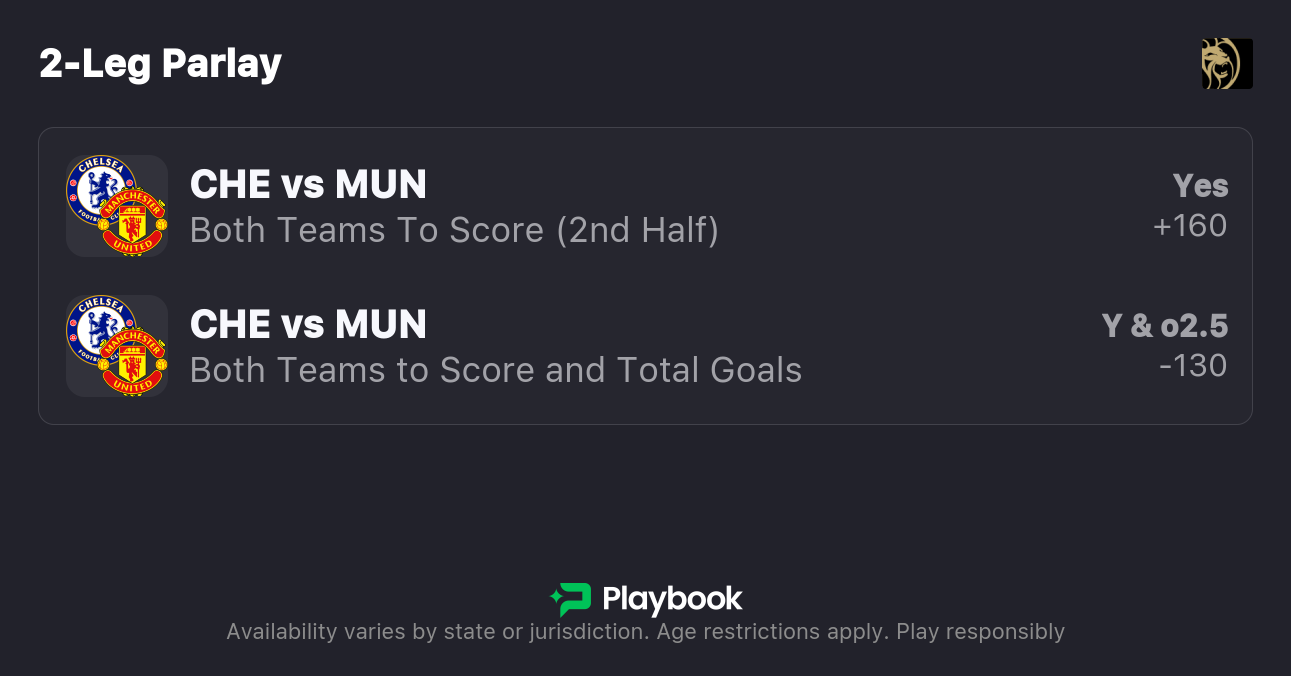The height and width of the screenshot is (676, 1291).
Task: Select Both Teams To Score (2nd Half) market
Action: [x=454, y=230]
